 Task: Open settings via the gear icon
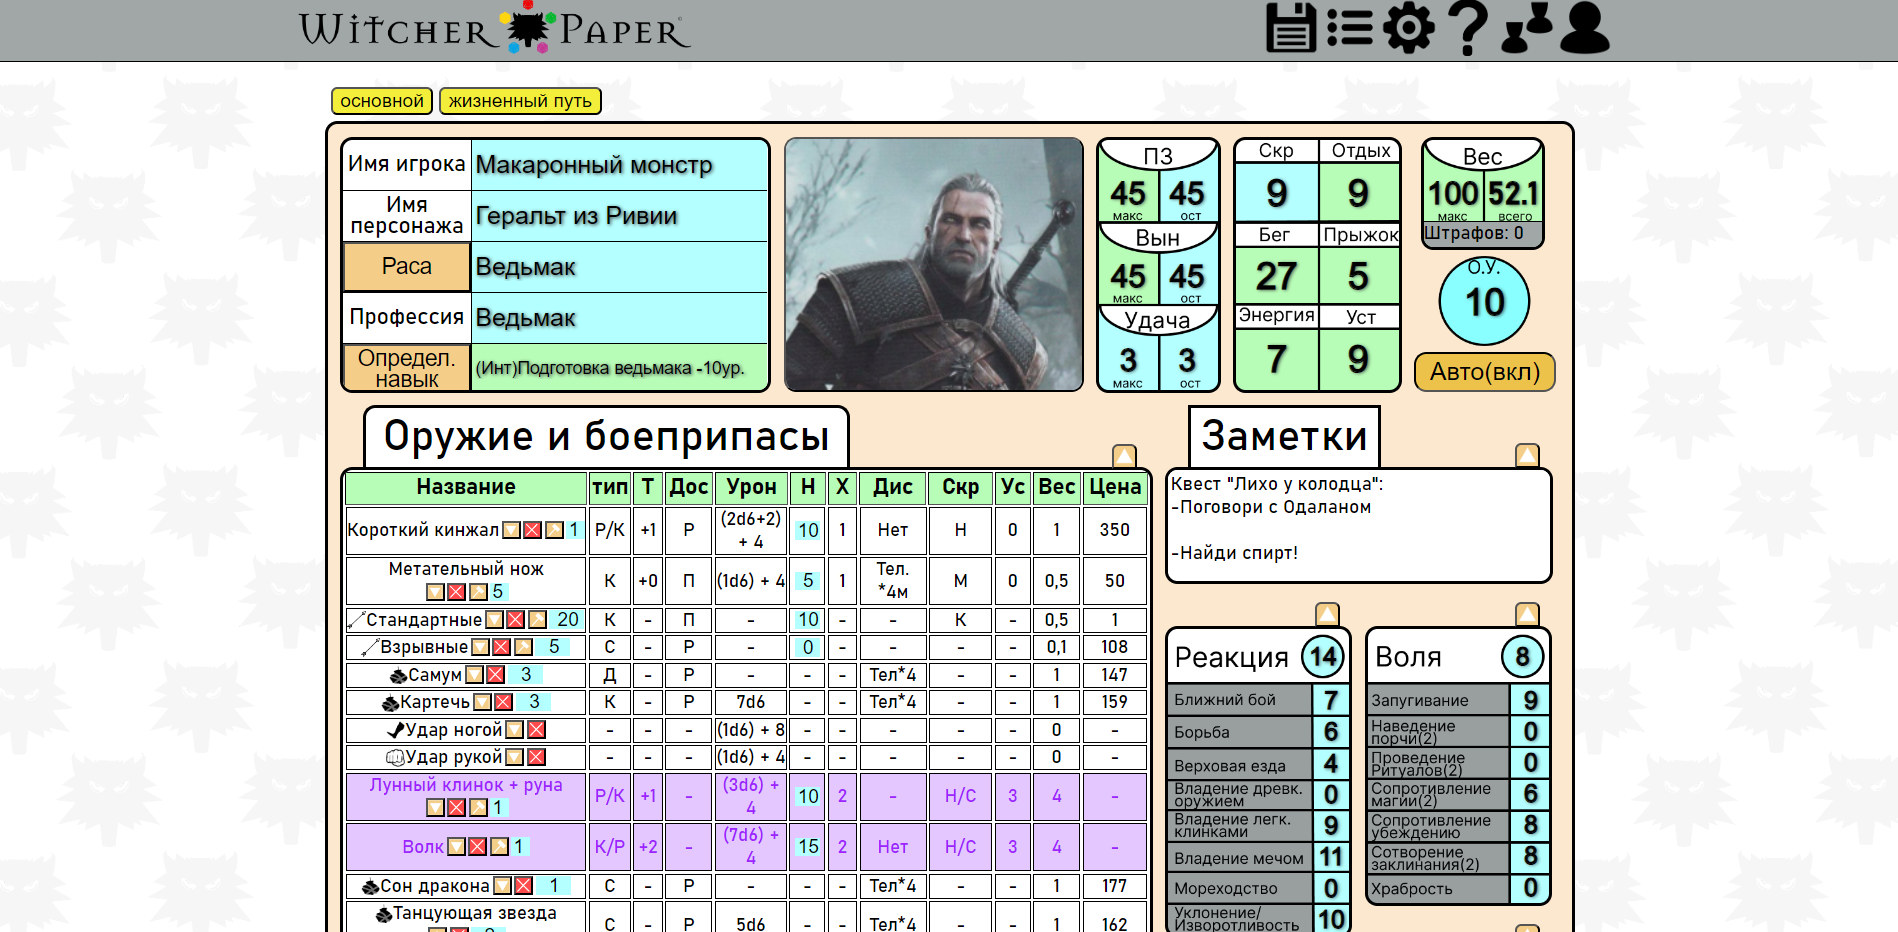pyautogui.click(x=1409, y=27)
